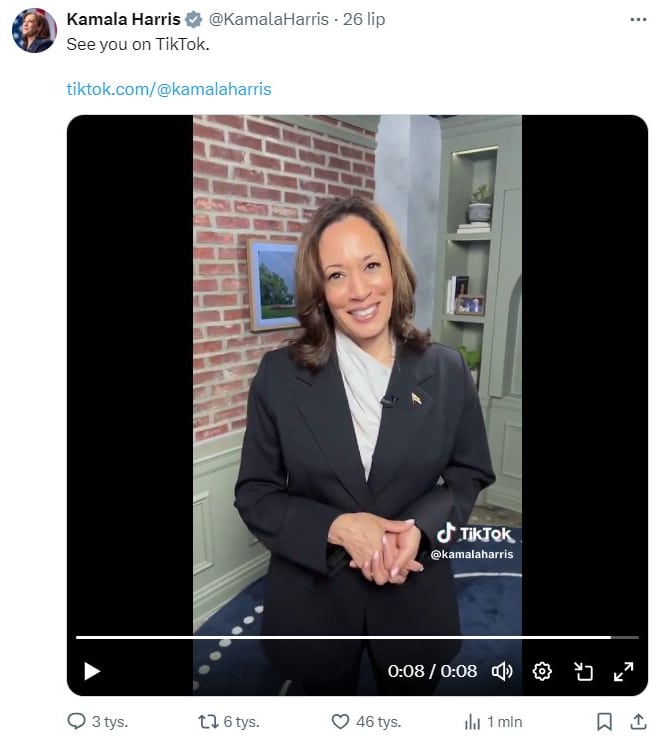Image resolution: width=656 pixels, height=746 pixels.
Task: Click the blue verified badge
Action: (x=194, y=20)
